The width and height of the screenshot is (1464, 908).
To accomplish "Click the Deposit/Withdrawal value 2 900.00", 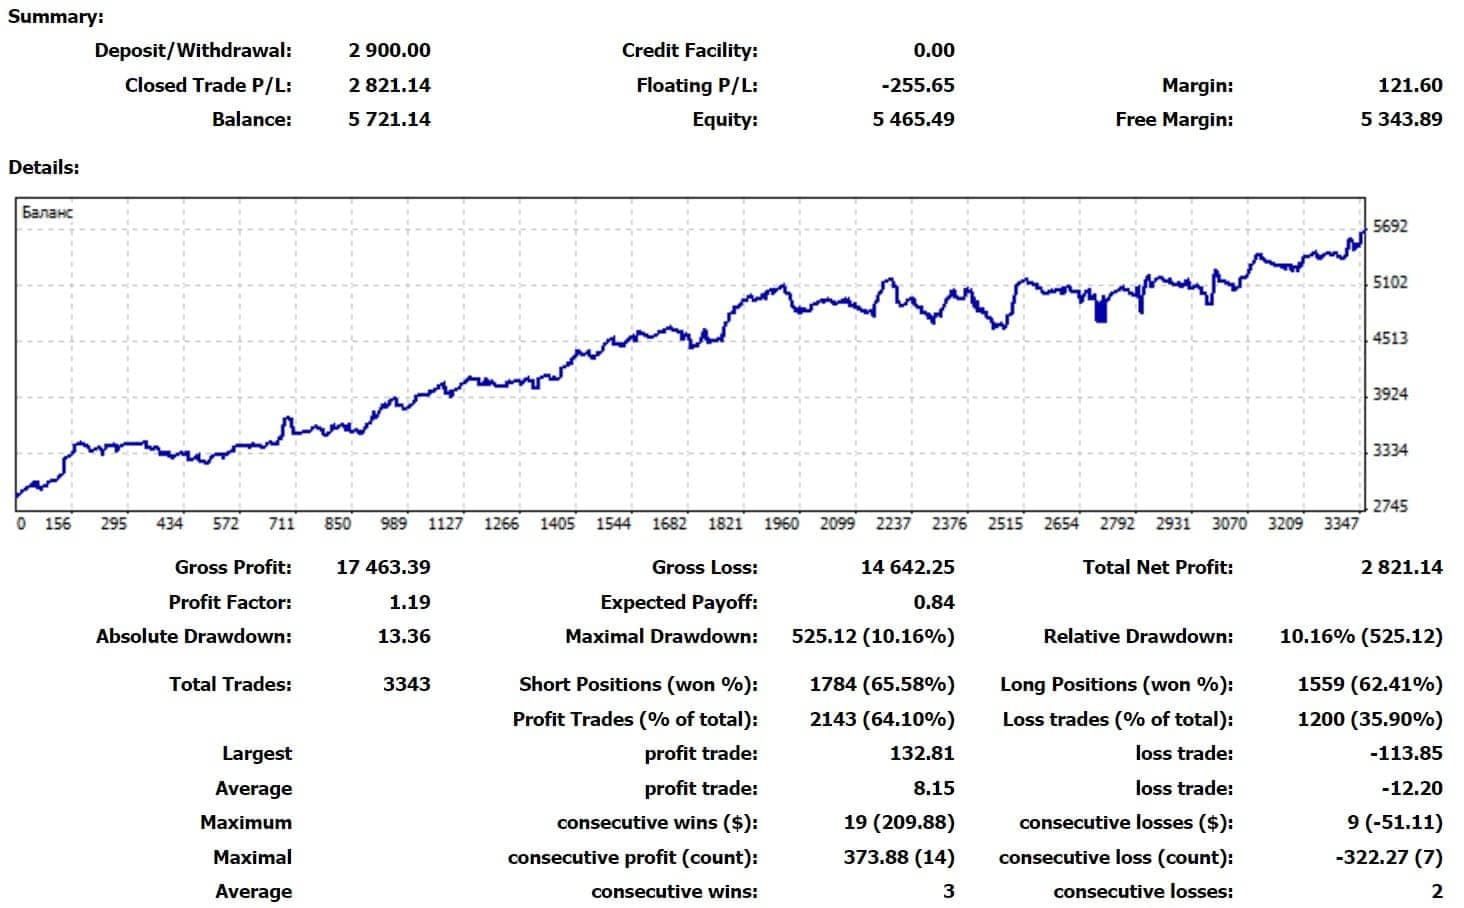I will (x=389, y=50).
